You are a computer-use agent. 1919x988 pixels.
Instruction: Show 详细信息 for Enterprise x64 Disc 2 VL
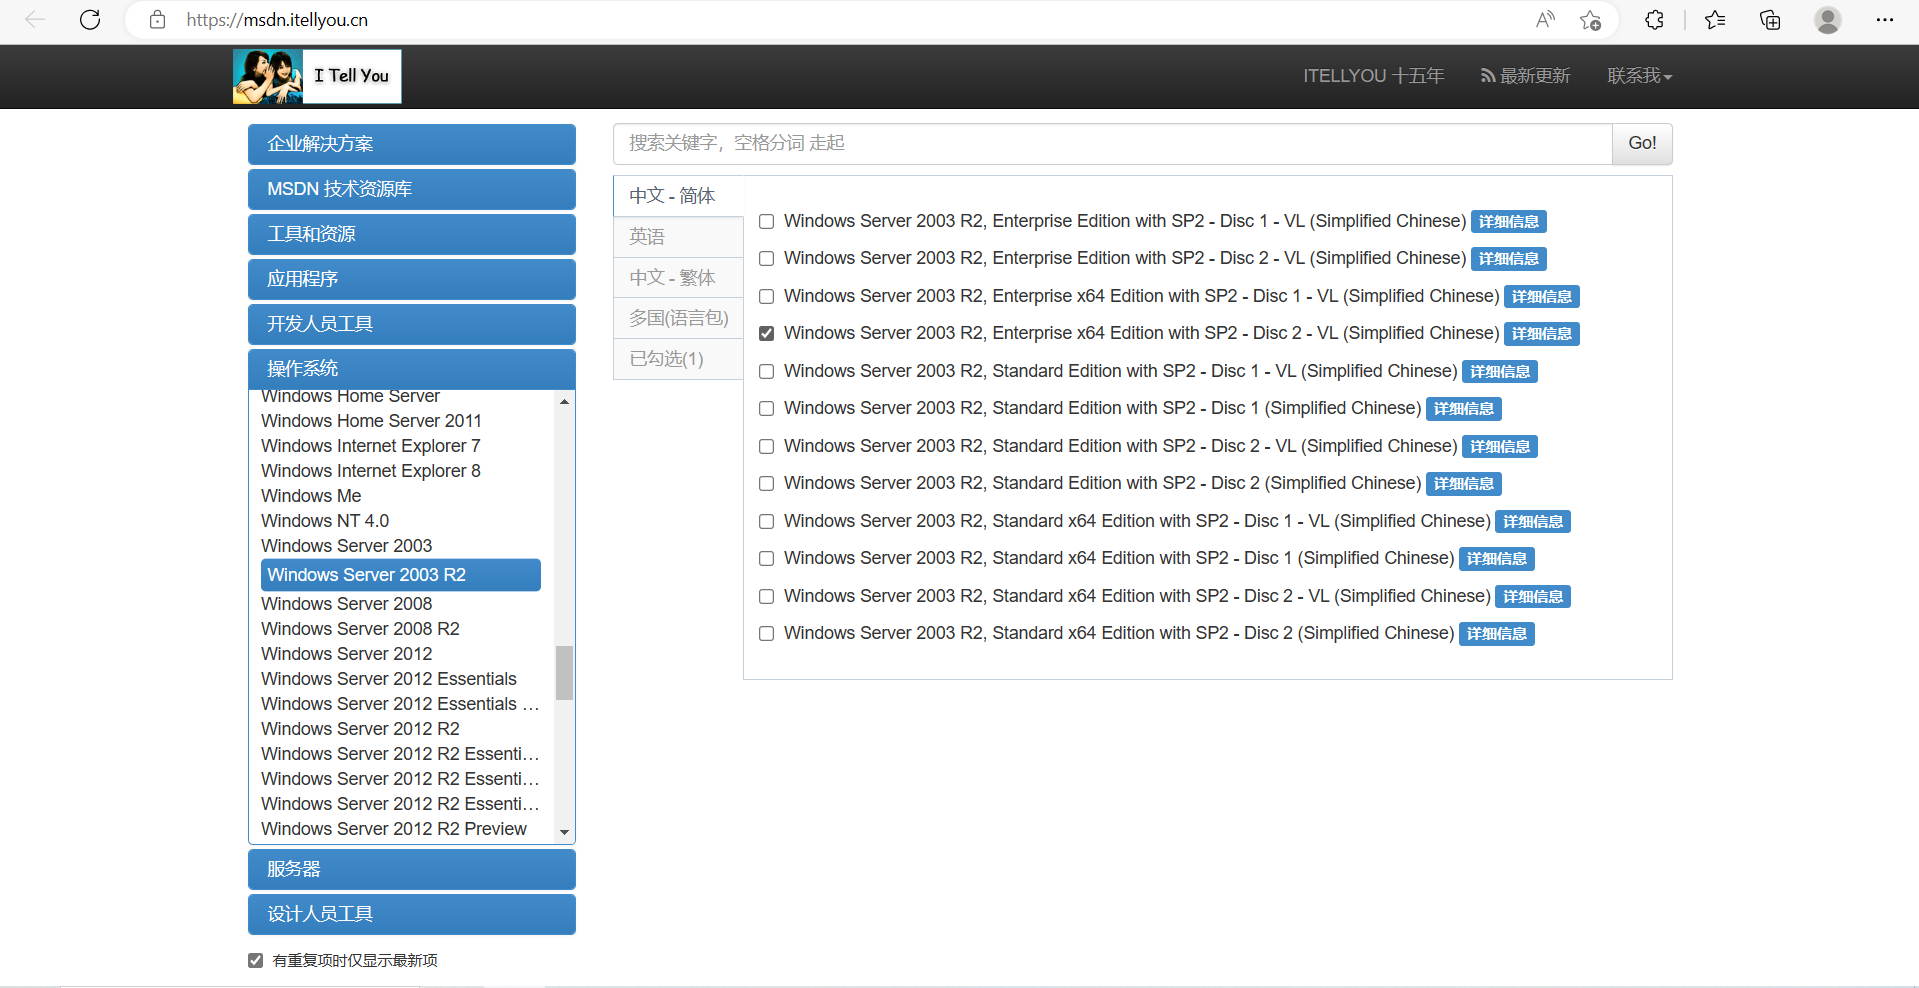[1542, 334]
